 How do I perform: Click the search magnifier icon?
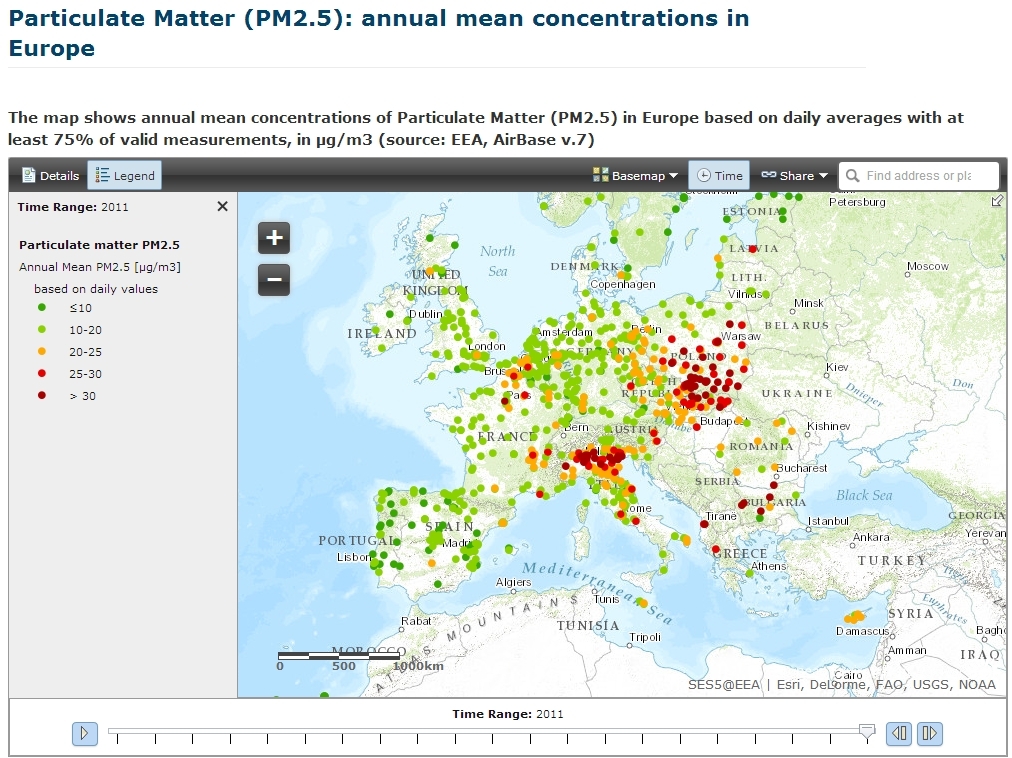coord(852,176)
